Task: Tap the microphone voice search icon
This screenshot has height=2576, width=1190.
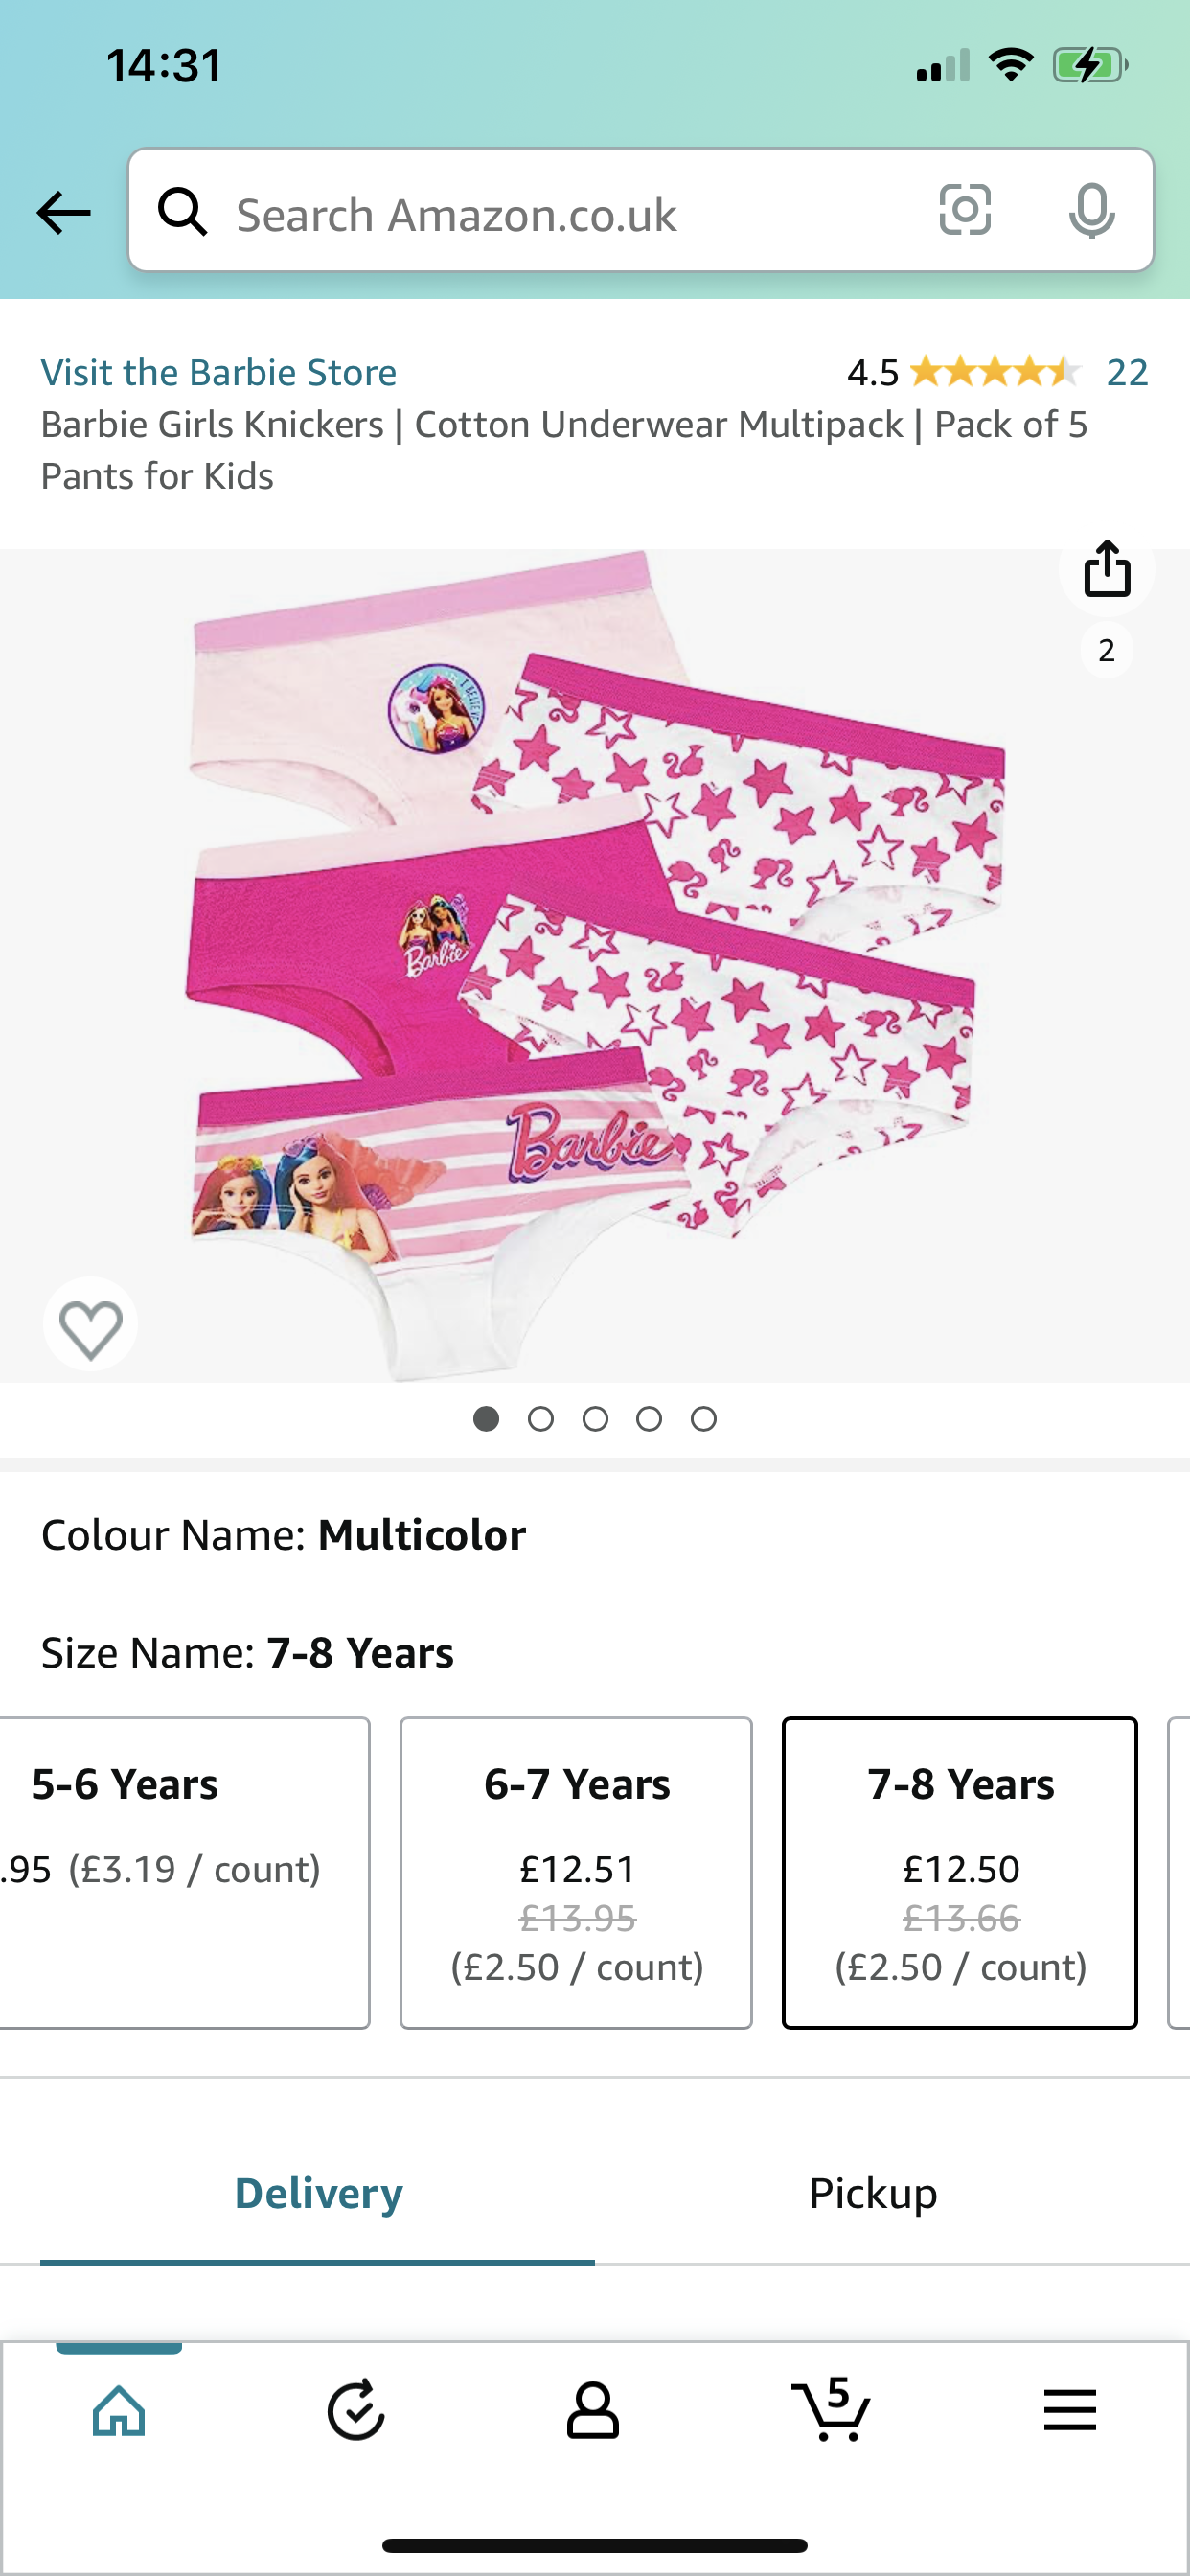Action: pos(1091,210)
